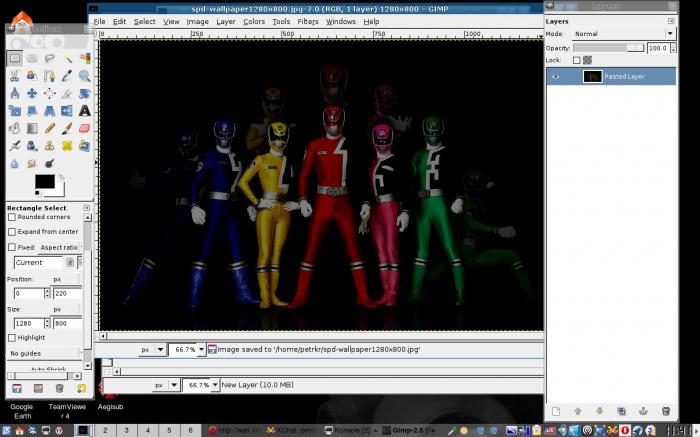Image resolution: width=700 pixels, height=437 pixels.
Task: Open the Size px unit dropdown
Action: tap(66, 309)
